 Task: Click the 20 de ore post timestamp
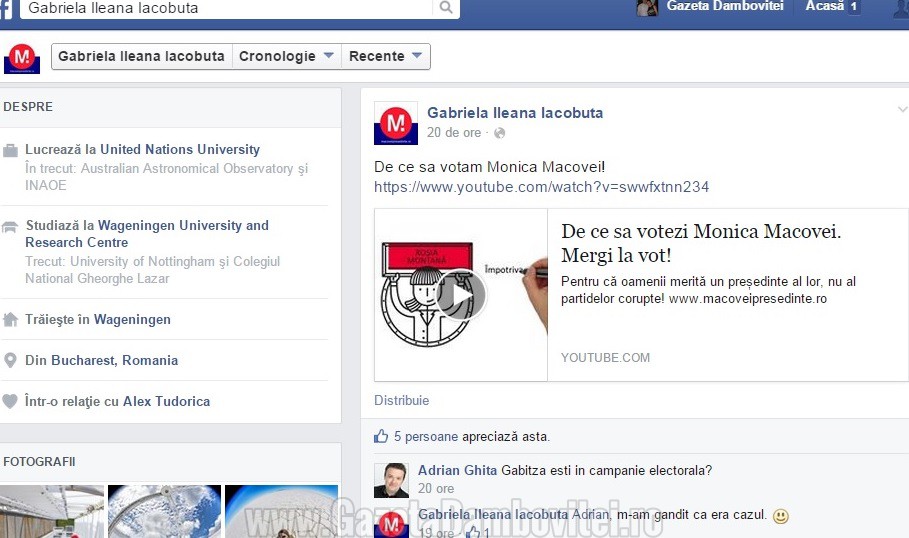pyautogui.click(x=454, y=133)
